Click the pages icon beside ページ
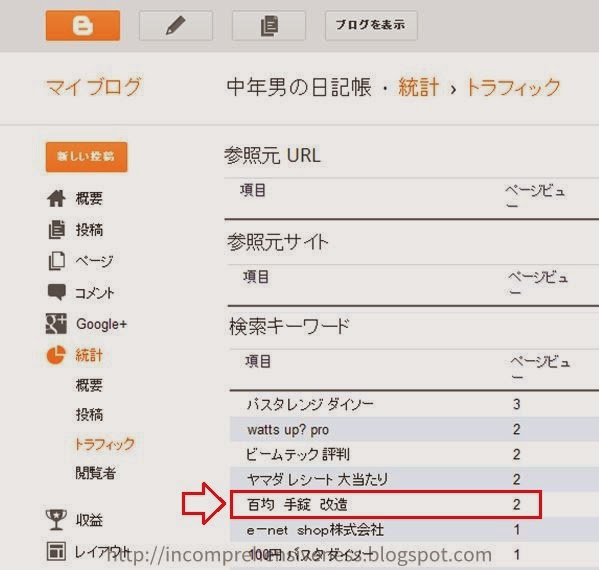Viewport: 599px width, 570px height. coord(57,261)
